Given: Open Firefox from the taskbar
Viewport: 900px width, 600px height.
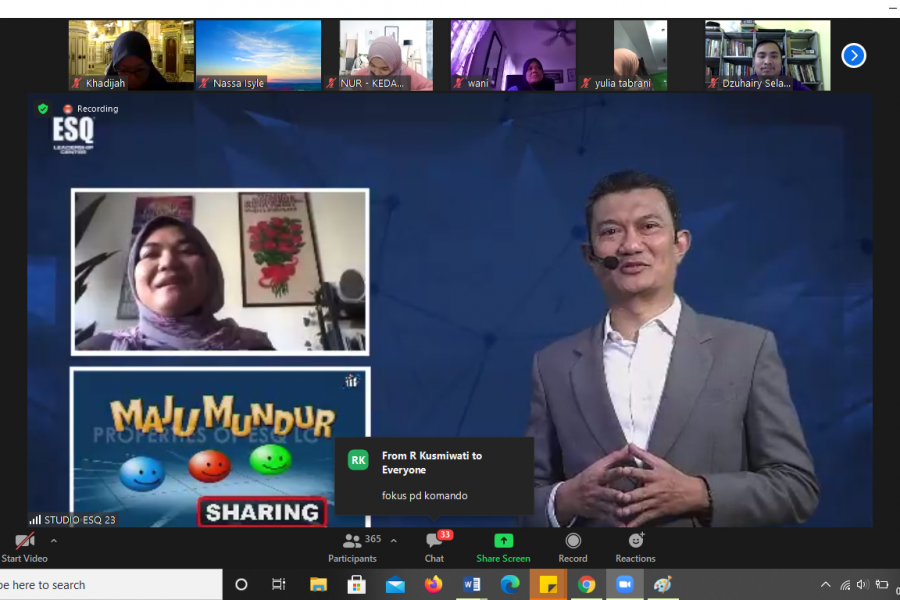Looking at the screenshot, I should click(x=433, y=585).
